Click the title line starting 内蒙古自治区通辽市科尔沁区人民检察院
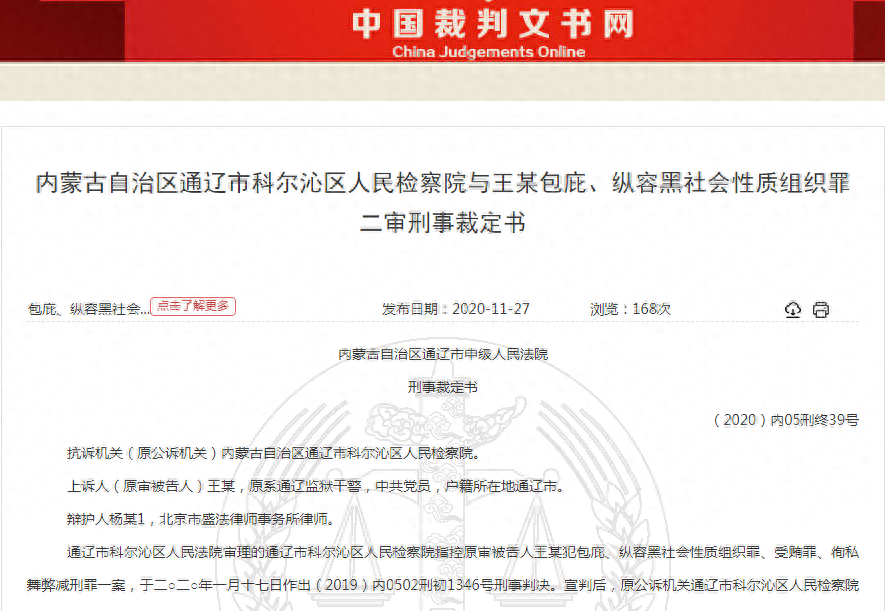This screenshot has height=611, width=885. coord(442,183)
